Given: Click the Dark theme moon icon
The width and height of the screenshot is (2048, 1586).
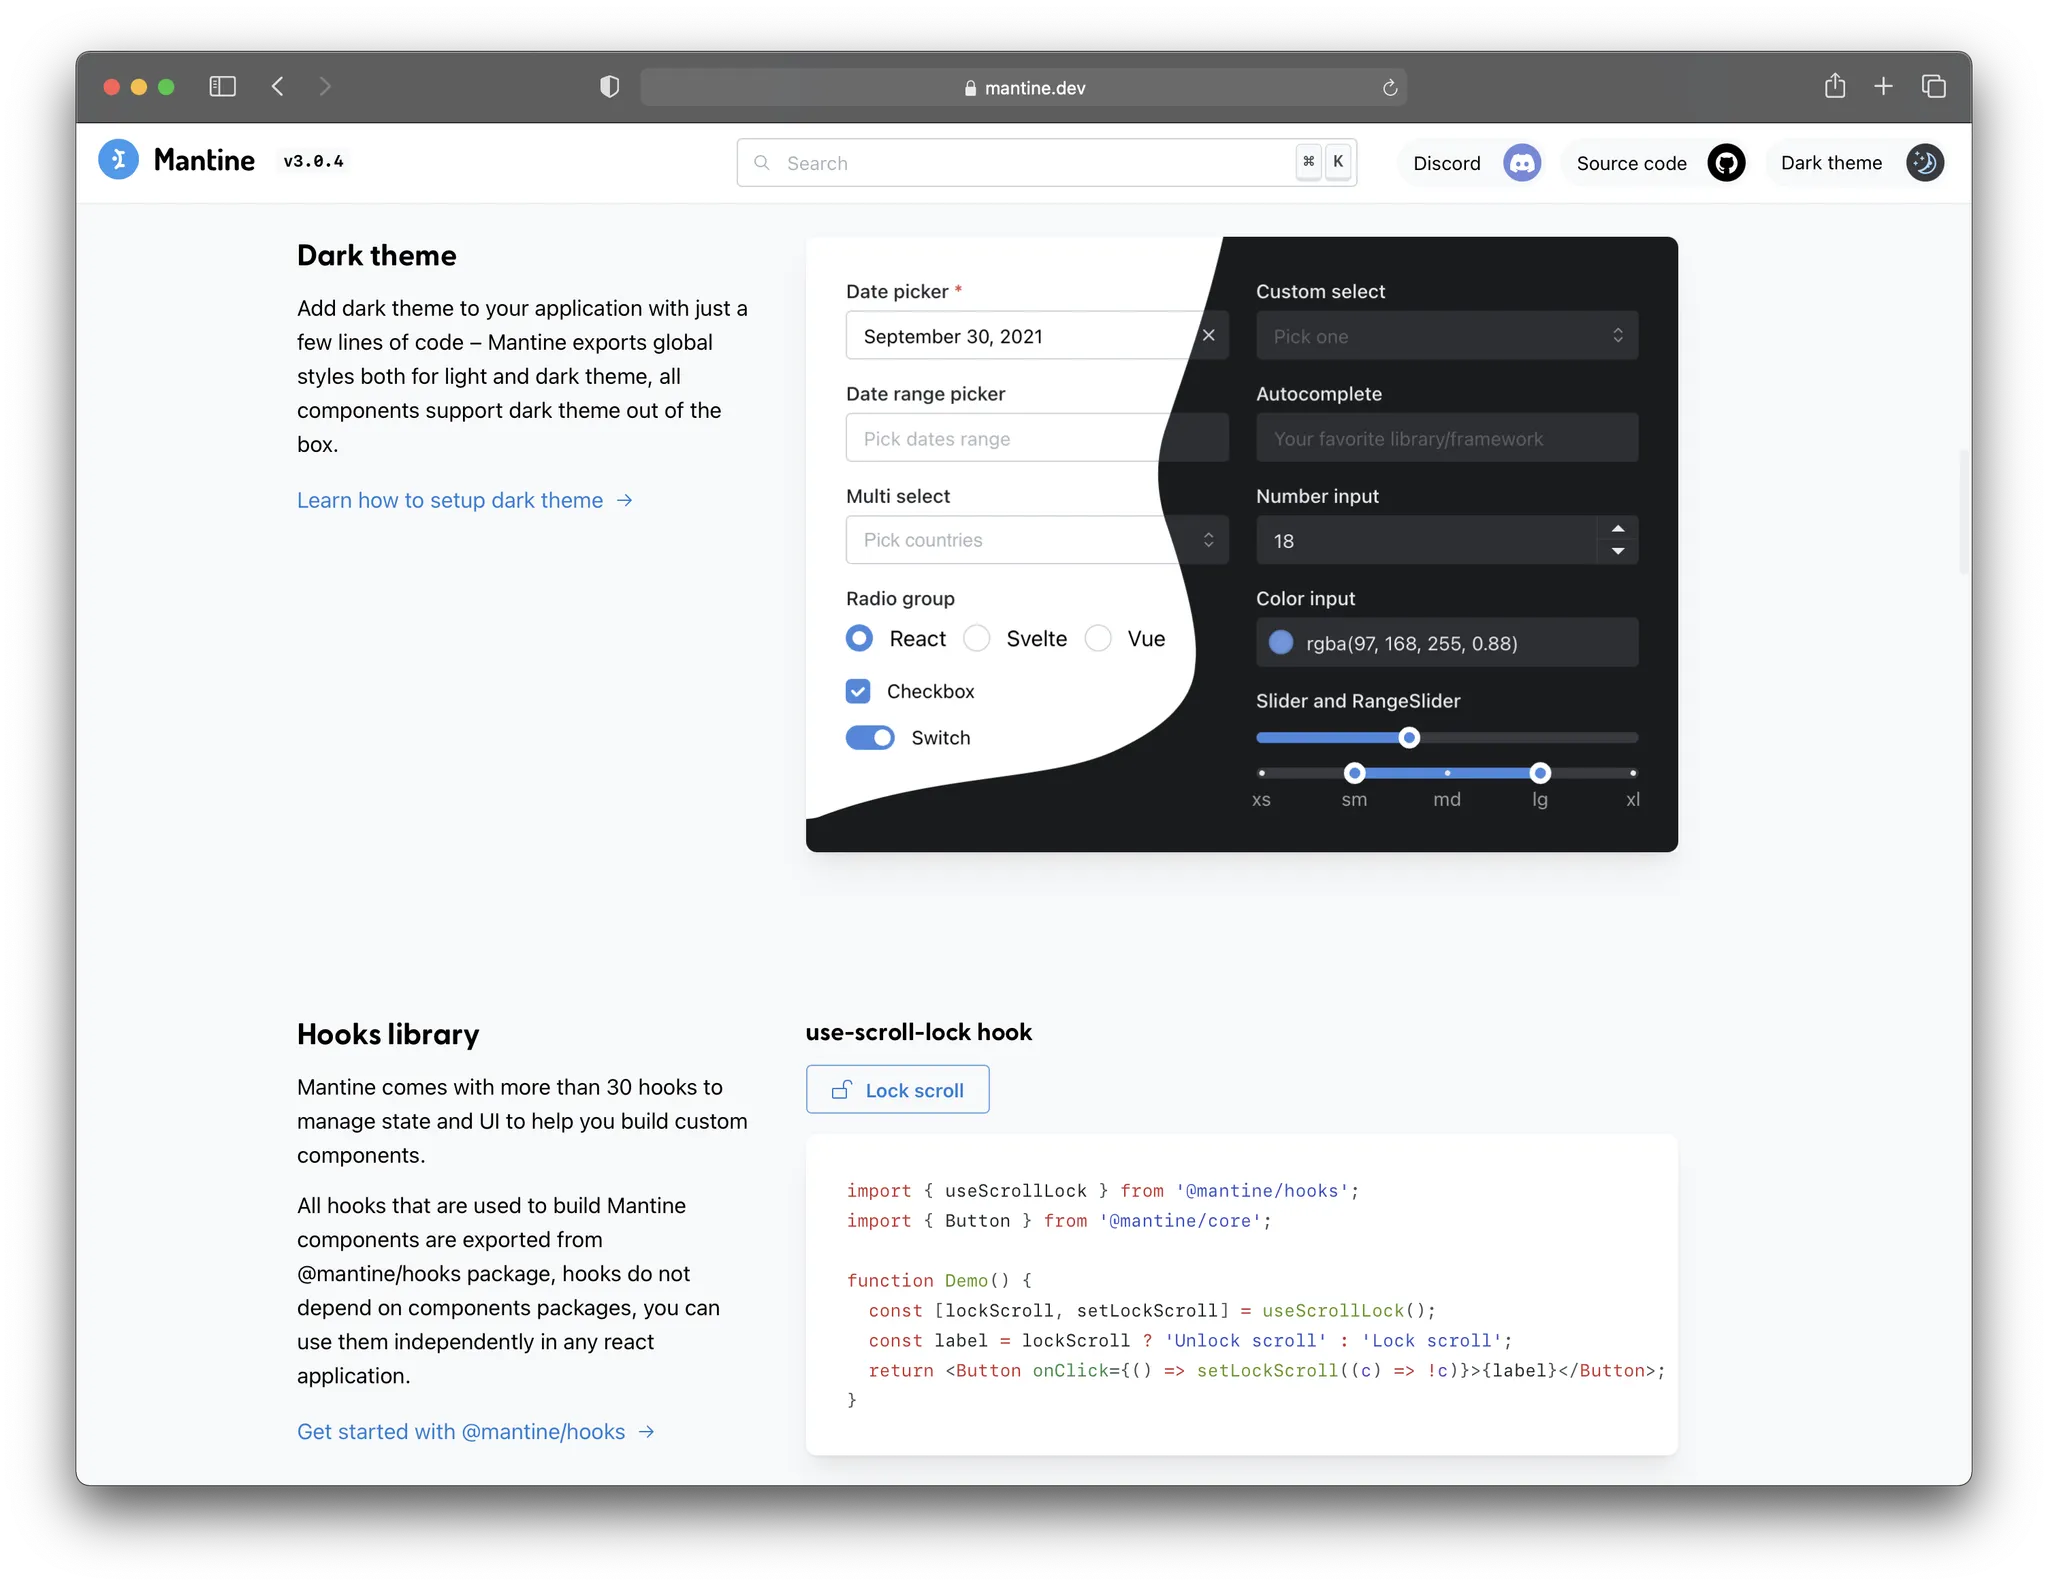Looking at the screenshot, I should 1924,163.
